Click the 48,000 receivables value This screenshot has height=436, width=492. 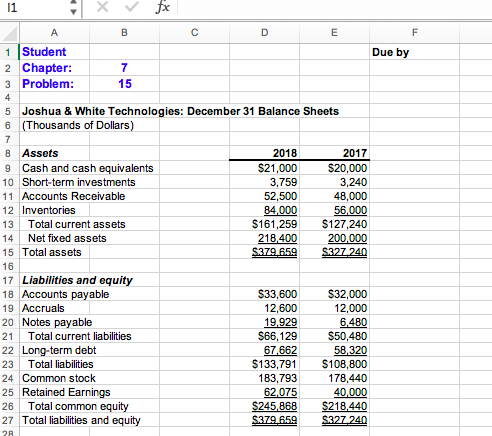click(x=350, y=196)
